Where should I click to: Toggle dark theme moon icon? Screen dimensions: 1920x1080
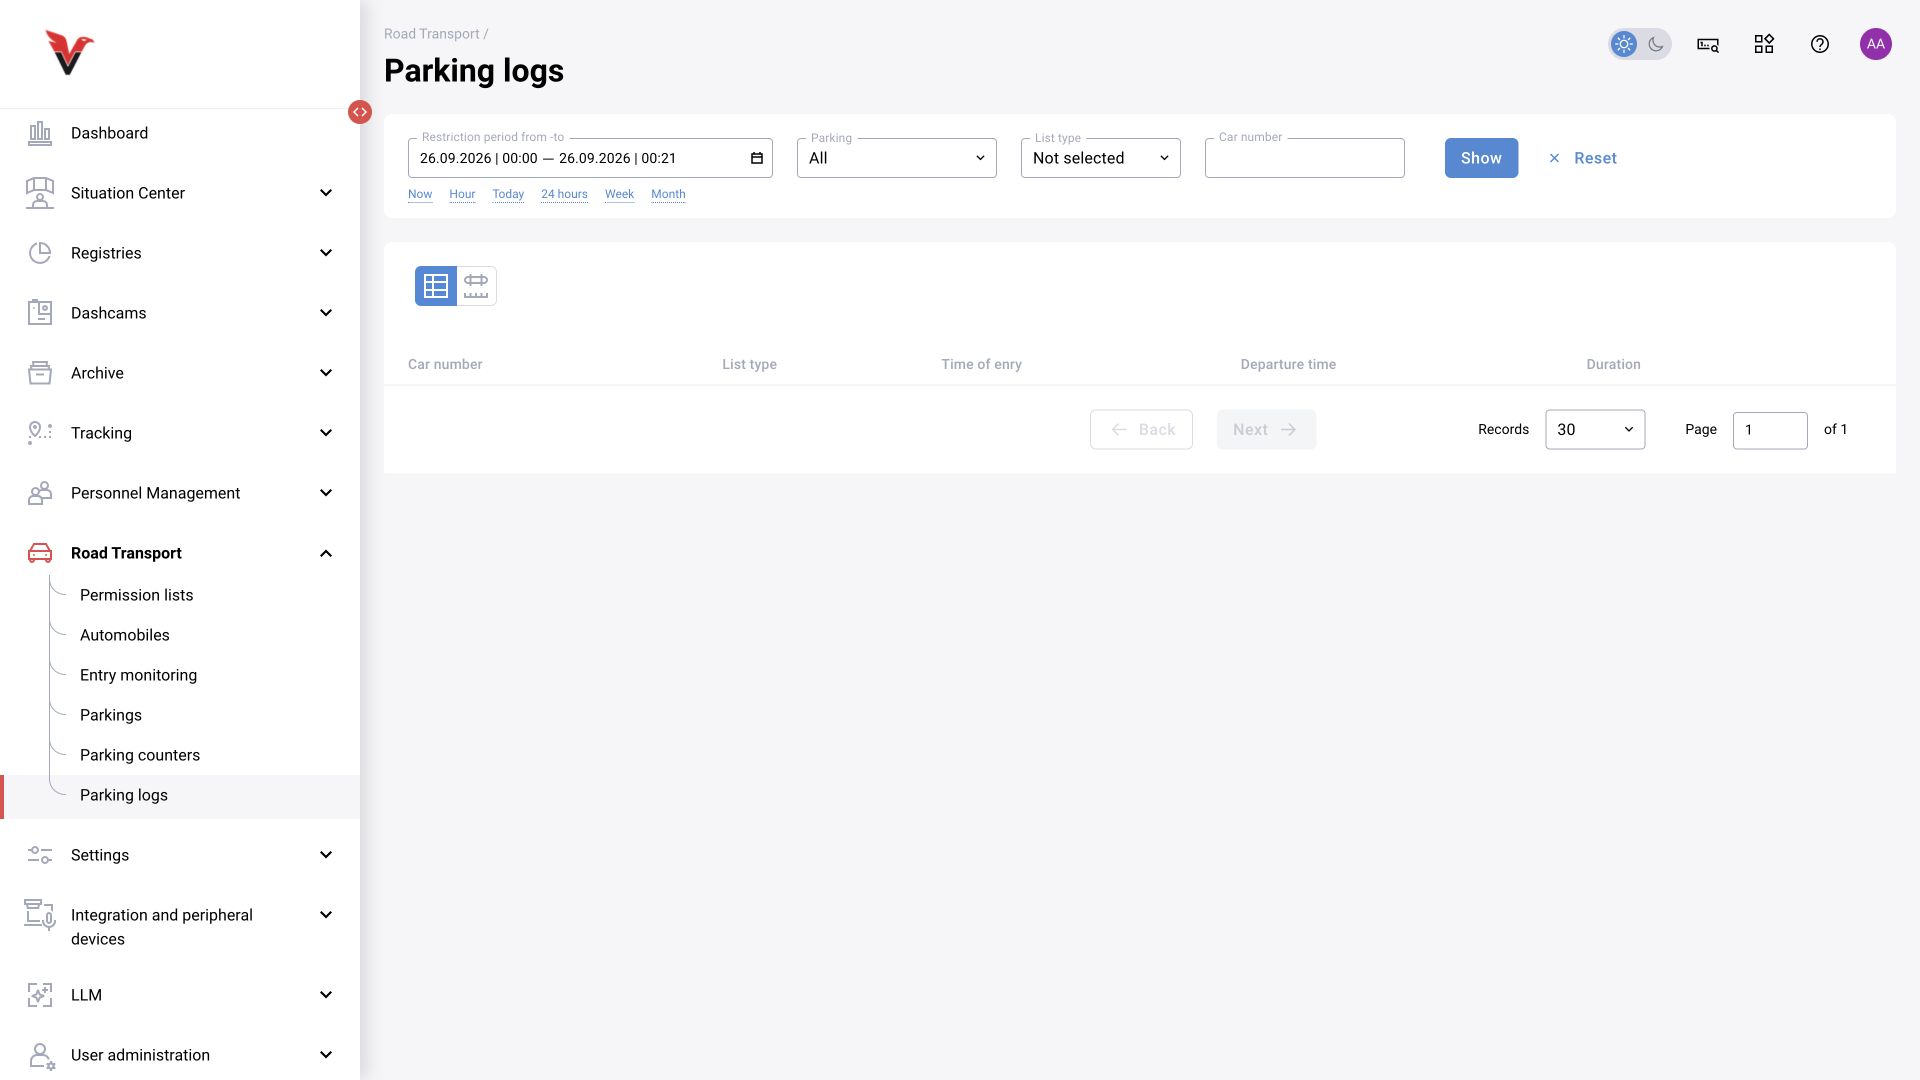coord(1656,44)
